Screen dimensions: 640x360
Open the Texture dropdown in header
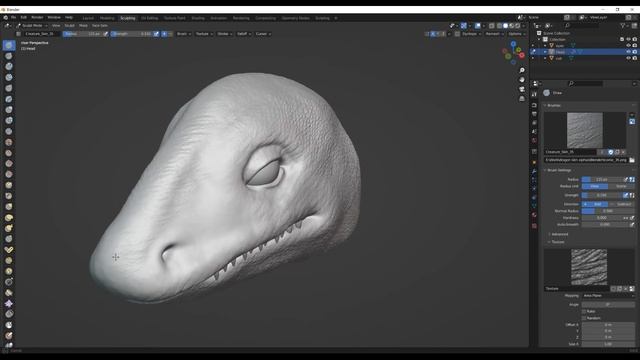[x=204, y=34]
